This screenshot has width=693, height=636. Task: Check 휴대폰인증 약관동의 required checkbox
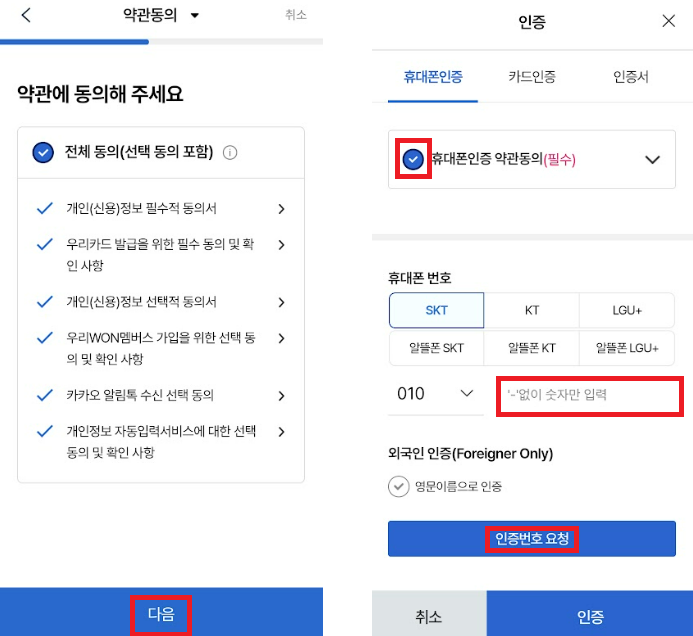pos(413,159)
